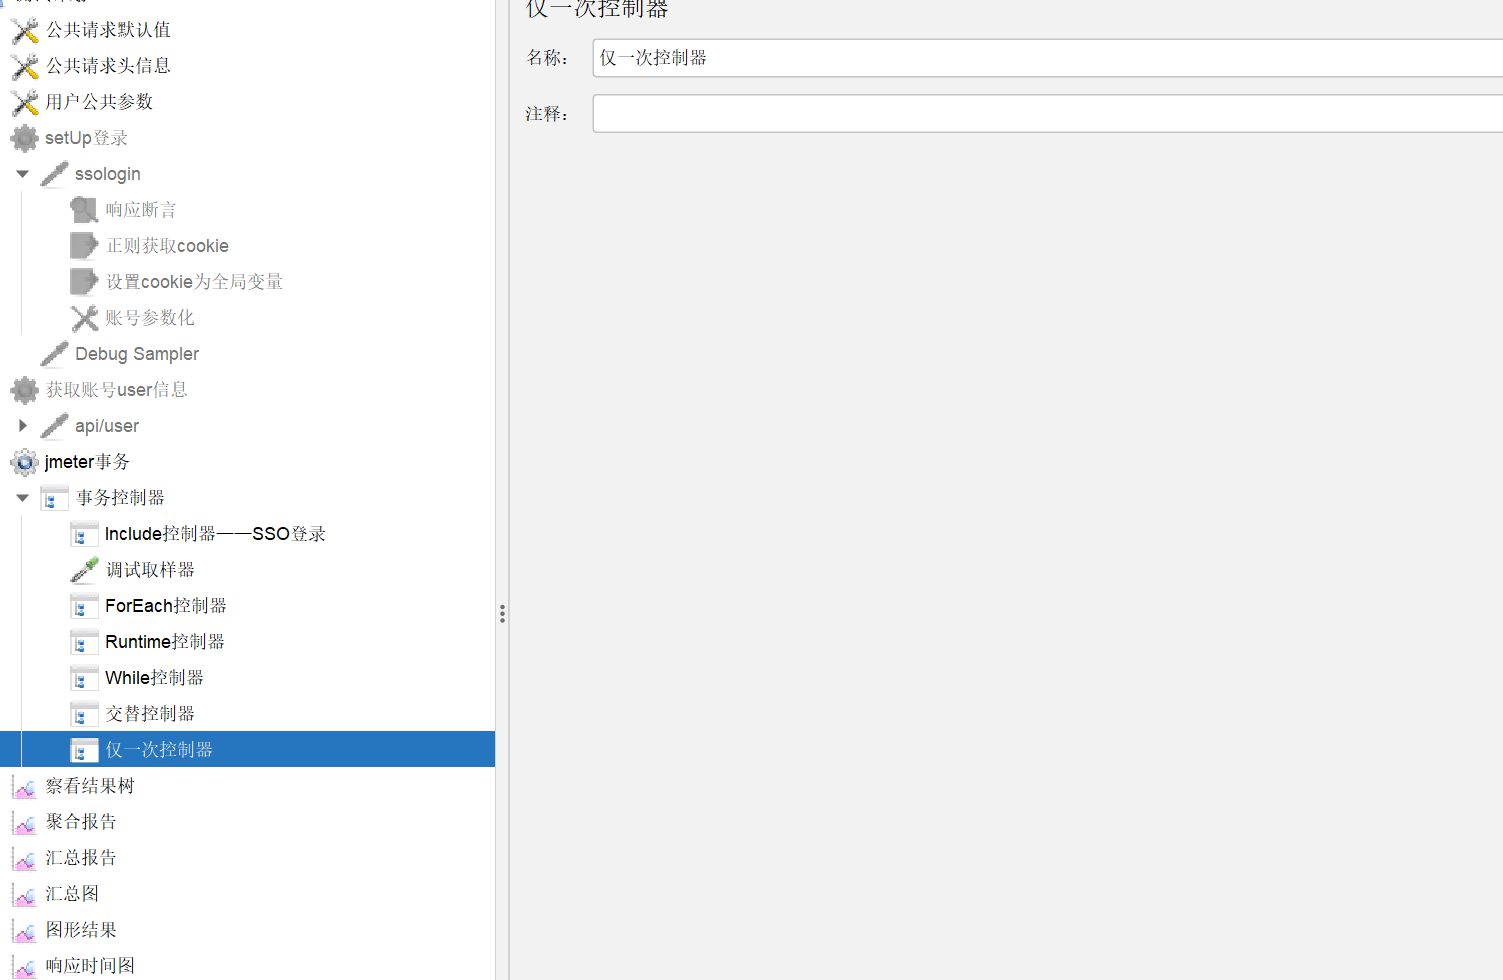This screenshot has width=1503, height=980.
Task: Click the jmeter事务 thread group gear icon
Action: (x=25, y=462)
